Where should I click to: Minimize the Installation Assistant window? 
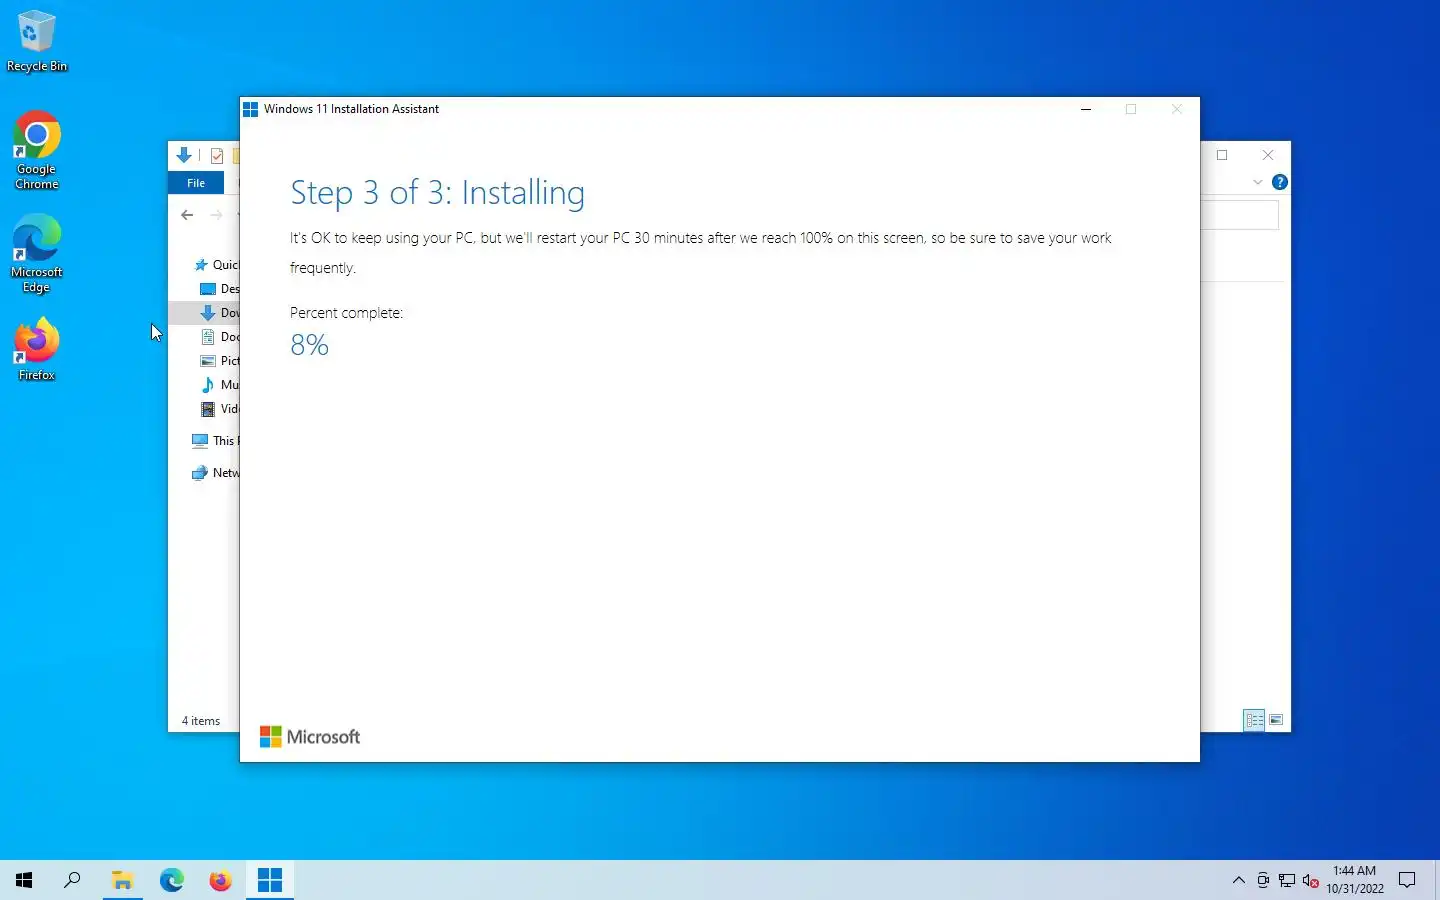click(x=1086, y=109)
